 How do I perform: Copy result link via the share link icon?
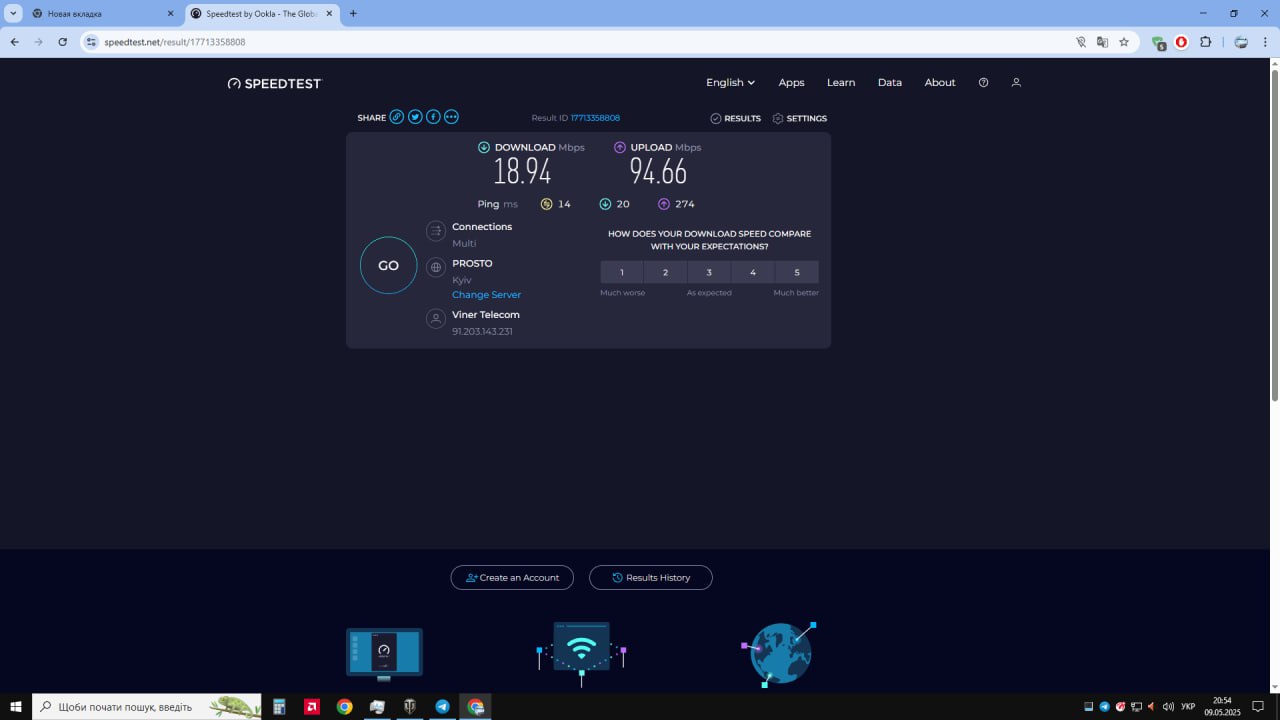click(397, 117)
